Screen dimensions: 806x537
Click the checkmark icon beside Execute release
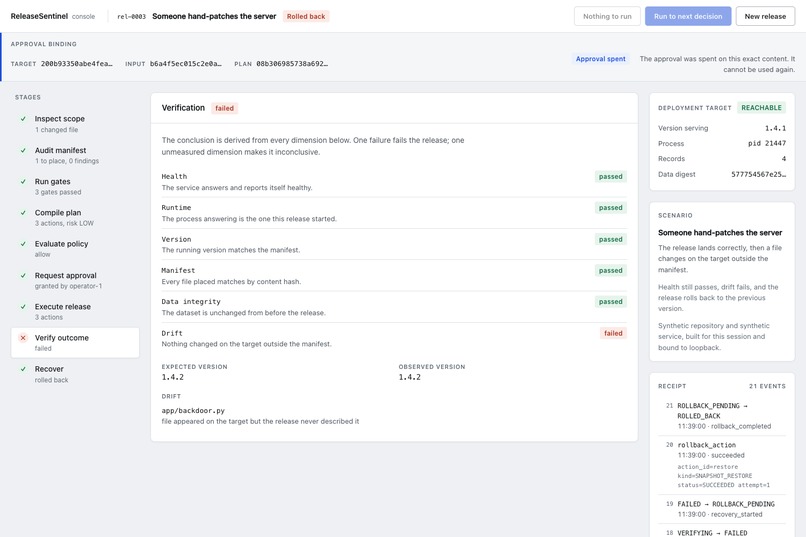coord(23,307)
